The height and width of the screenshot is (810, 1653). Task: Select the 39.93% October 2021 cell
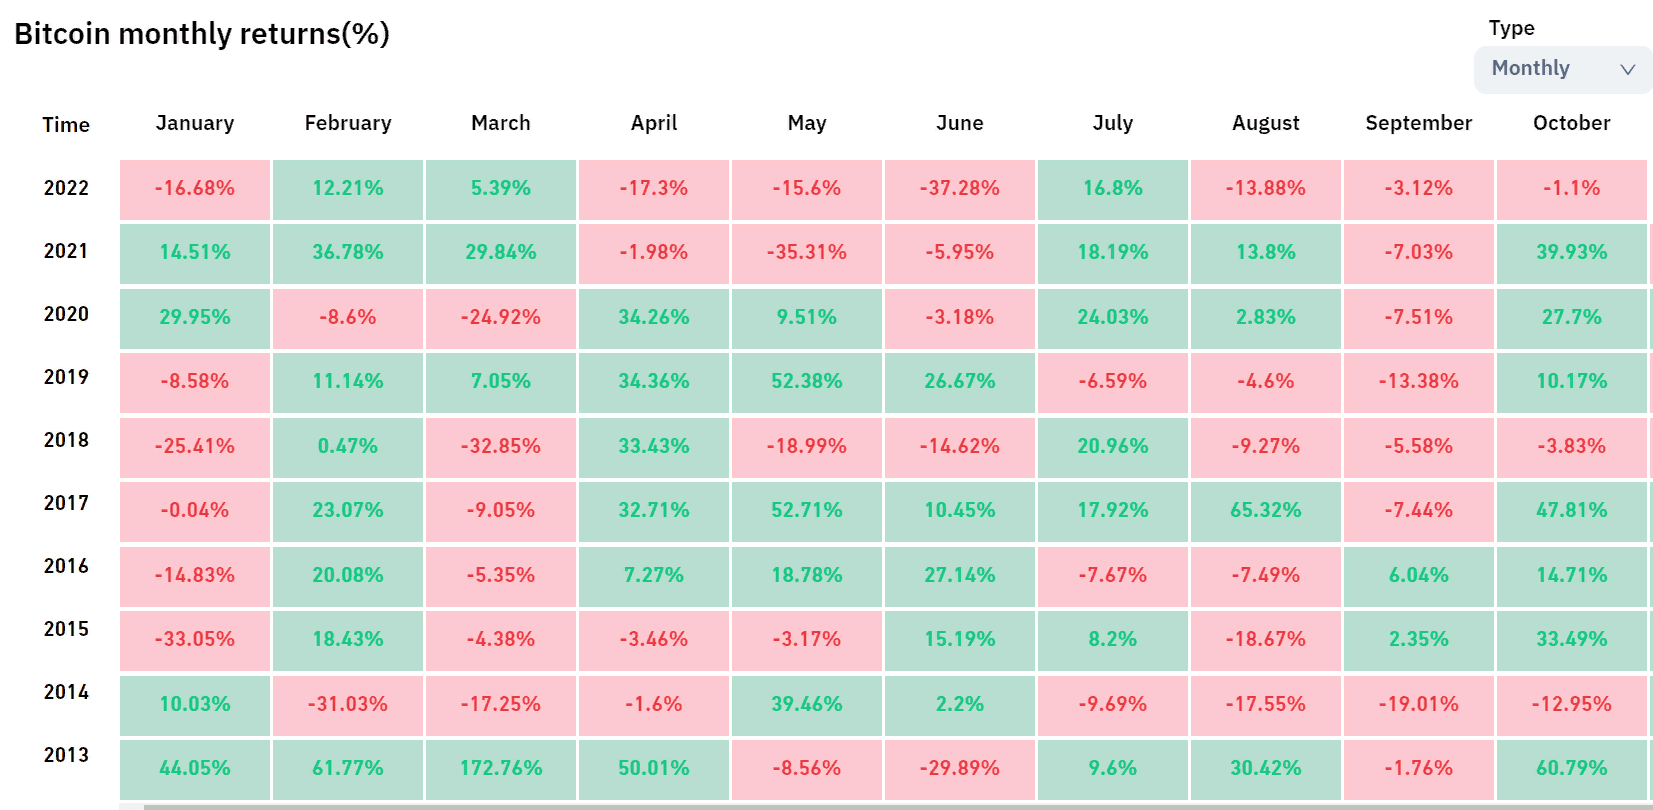click(x=1571, y=253)
